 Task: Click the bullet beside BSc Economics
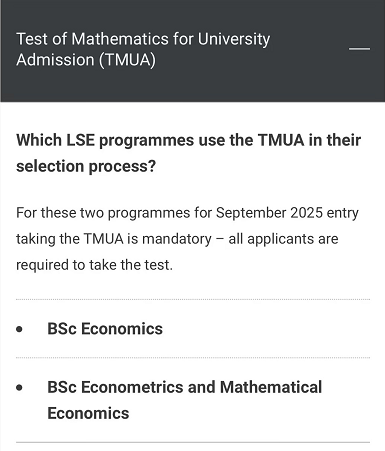click(x=19, y=329)
